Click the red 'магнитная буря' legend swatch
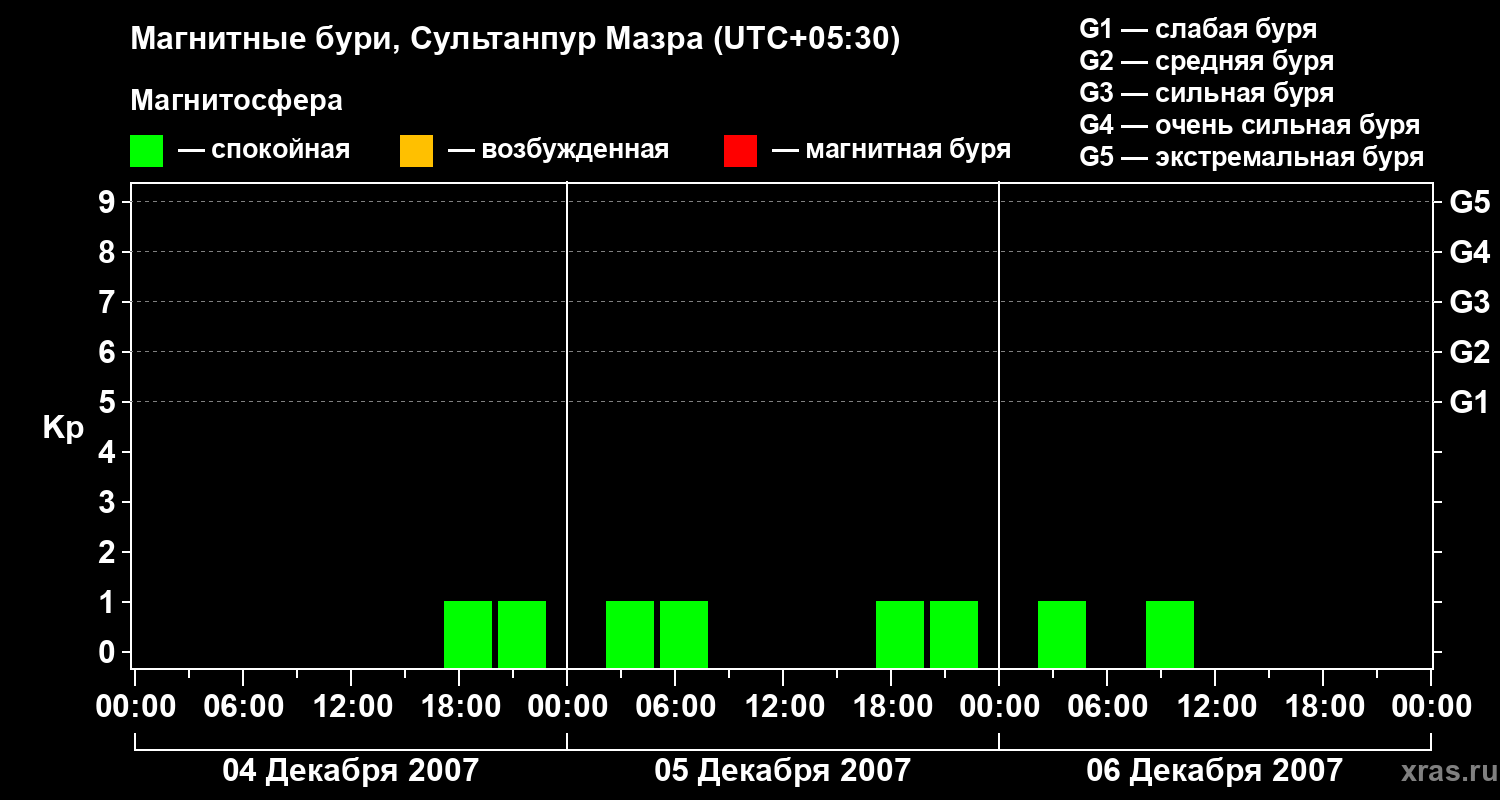Screen dimensions: 1500x800 point(740,150)
